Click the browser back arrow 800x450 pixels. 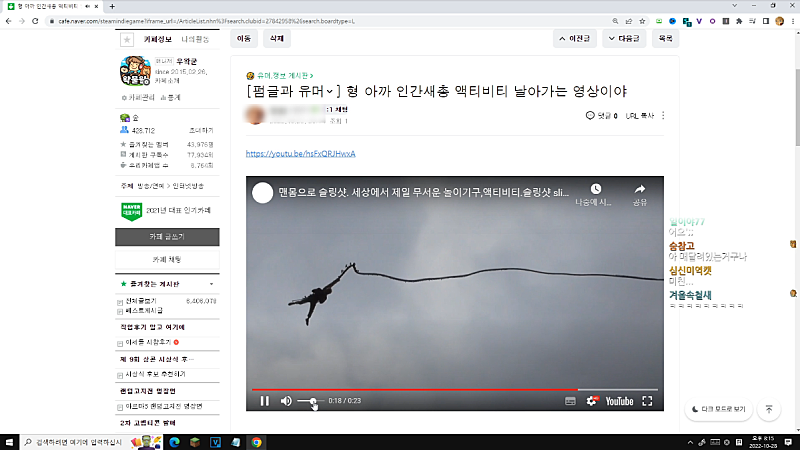pyautogui.click(x=9, y=21)
